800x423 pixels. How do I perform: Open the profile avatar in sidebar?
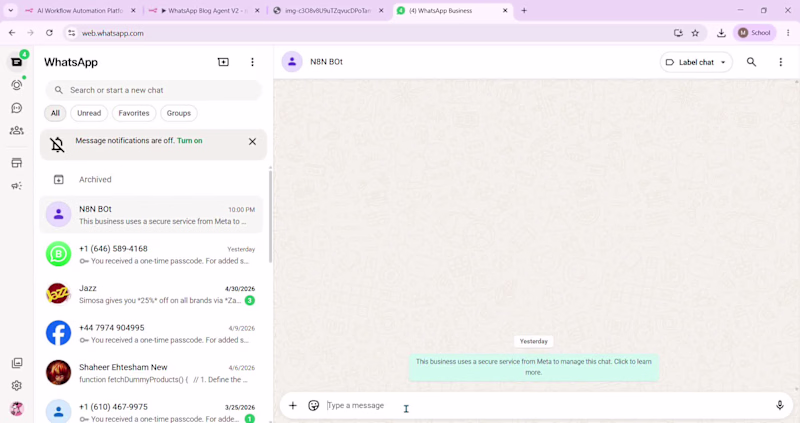17,409
